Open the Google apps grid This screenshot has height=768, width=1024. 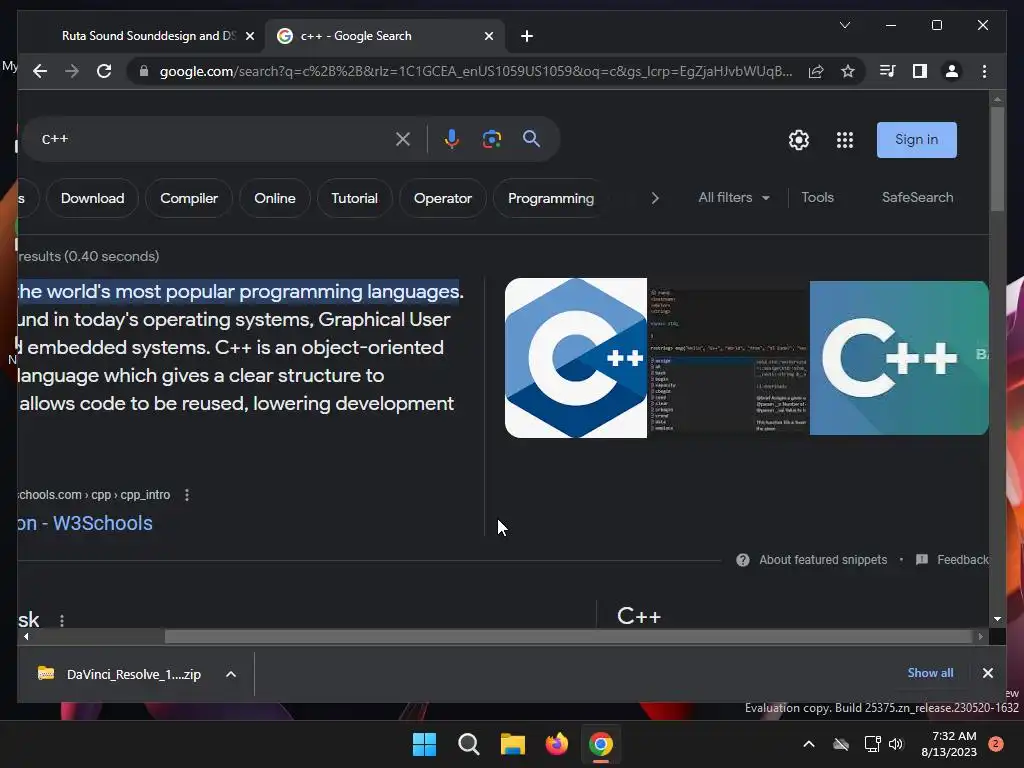coord(844,140)
